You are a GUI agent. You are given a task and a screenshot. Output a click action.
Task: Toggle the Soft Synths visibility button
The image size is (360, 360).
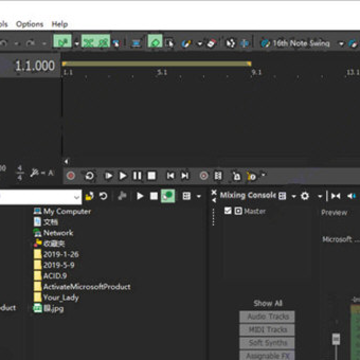(267, 343)
